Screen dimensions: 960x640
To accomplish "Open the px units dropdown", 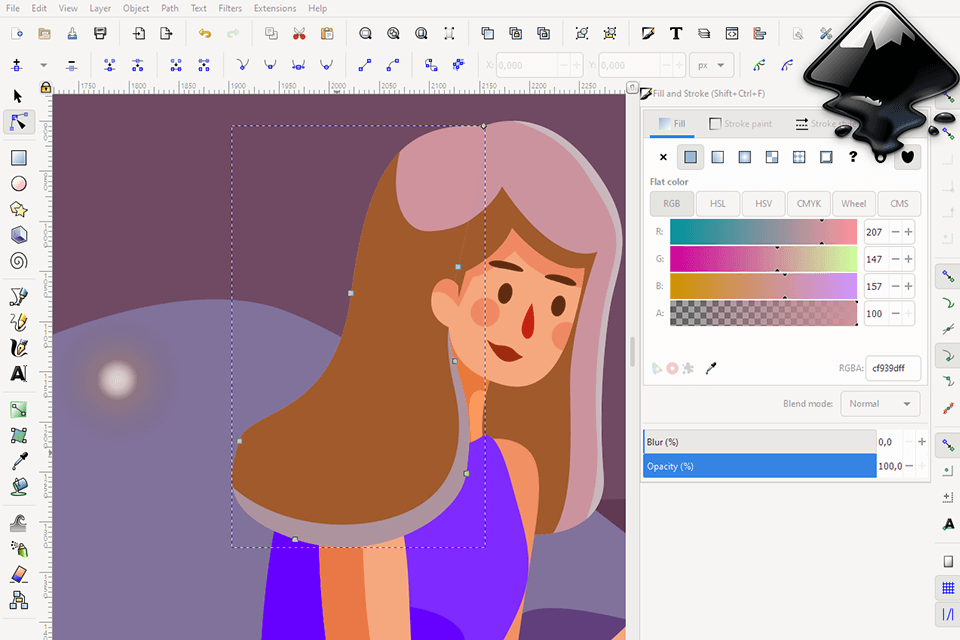I will [x=711, y=65].
